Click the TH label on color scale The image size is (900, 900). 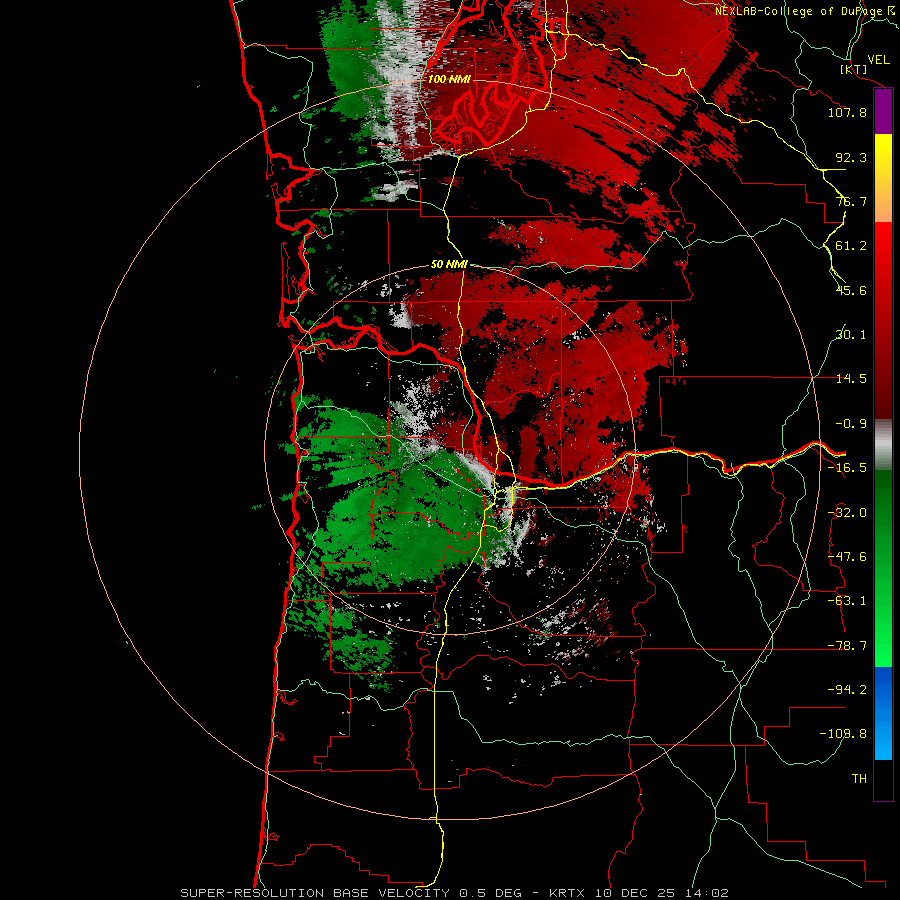pos(859,779)
